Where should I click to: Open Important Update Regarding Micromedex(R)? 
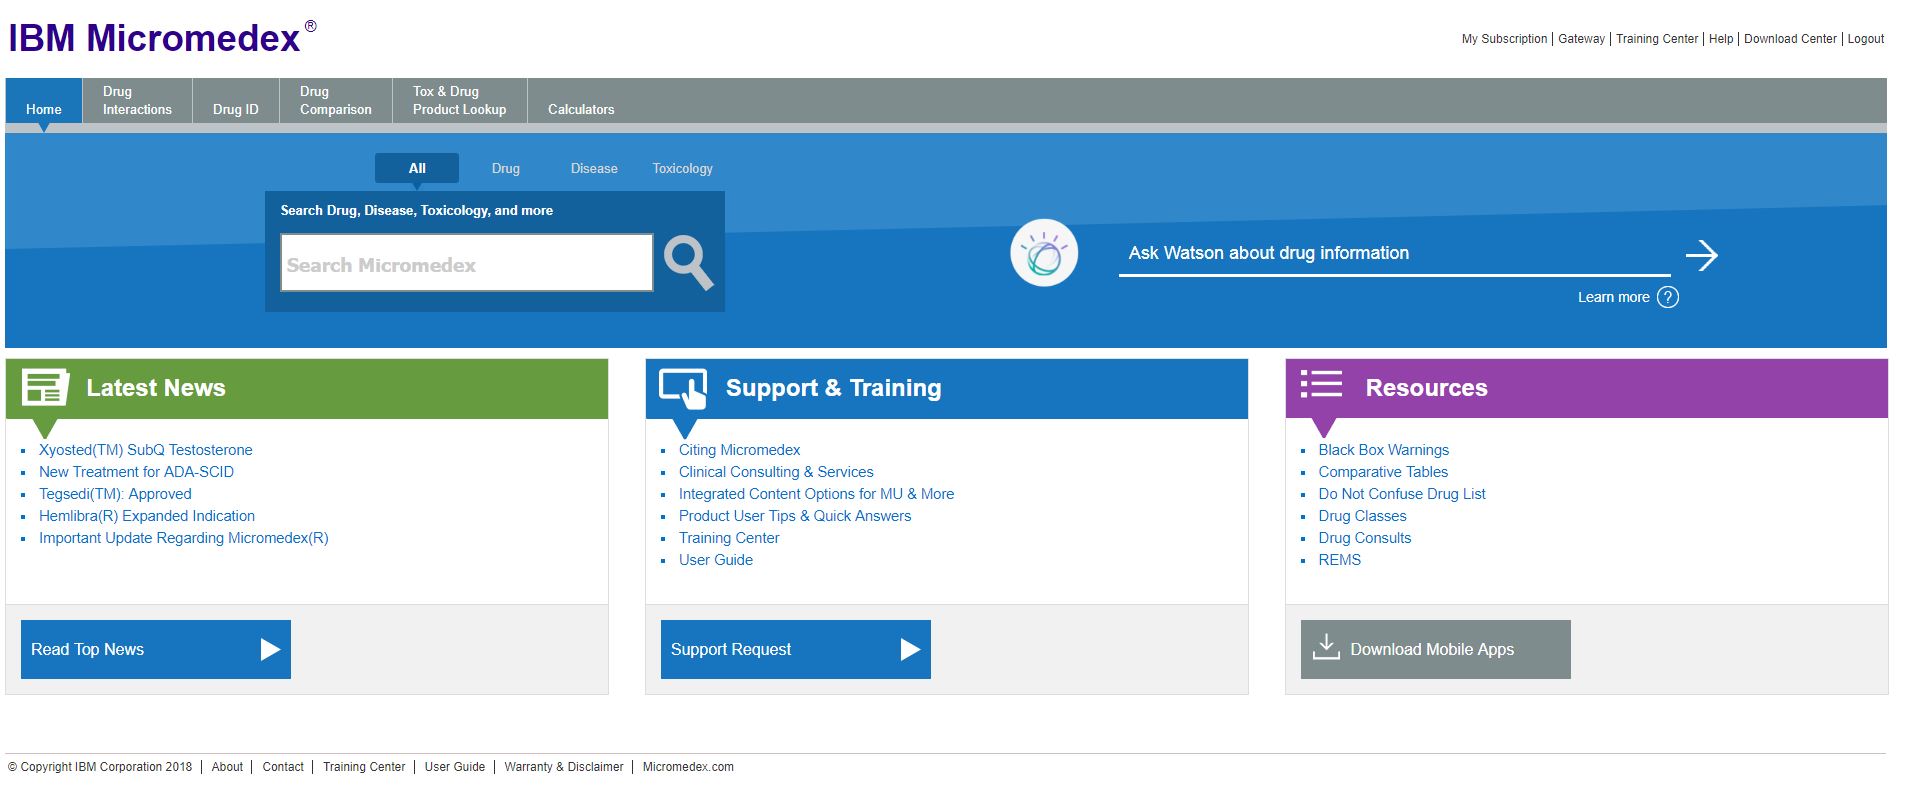pyautogui.click(x=184, y=538)
